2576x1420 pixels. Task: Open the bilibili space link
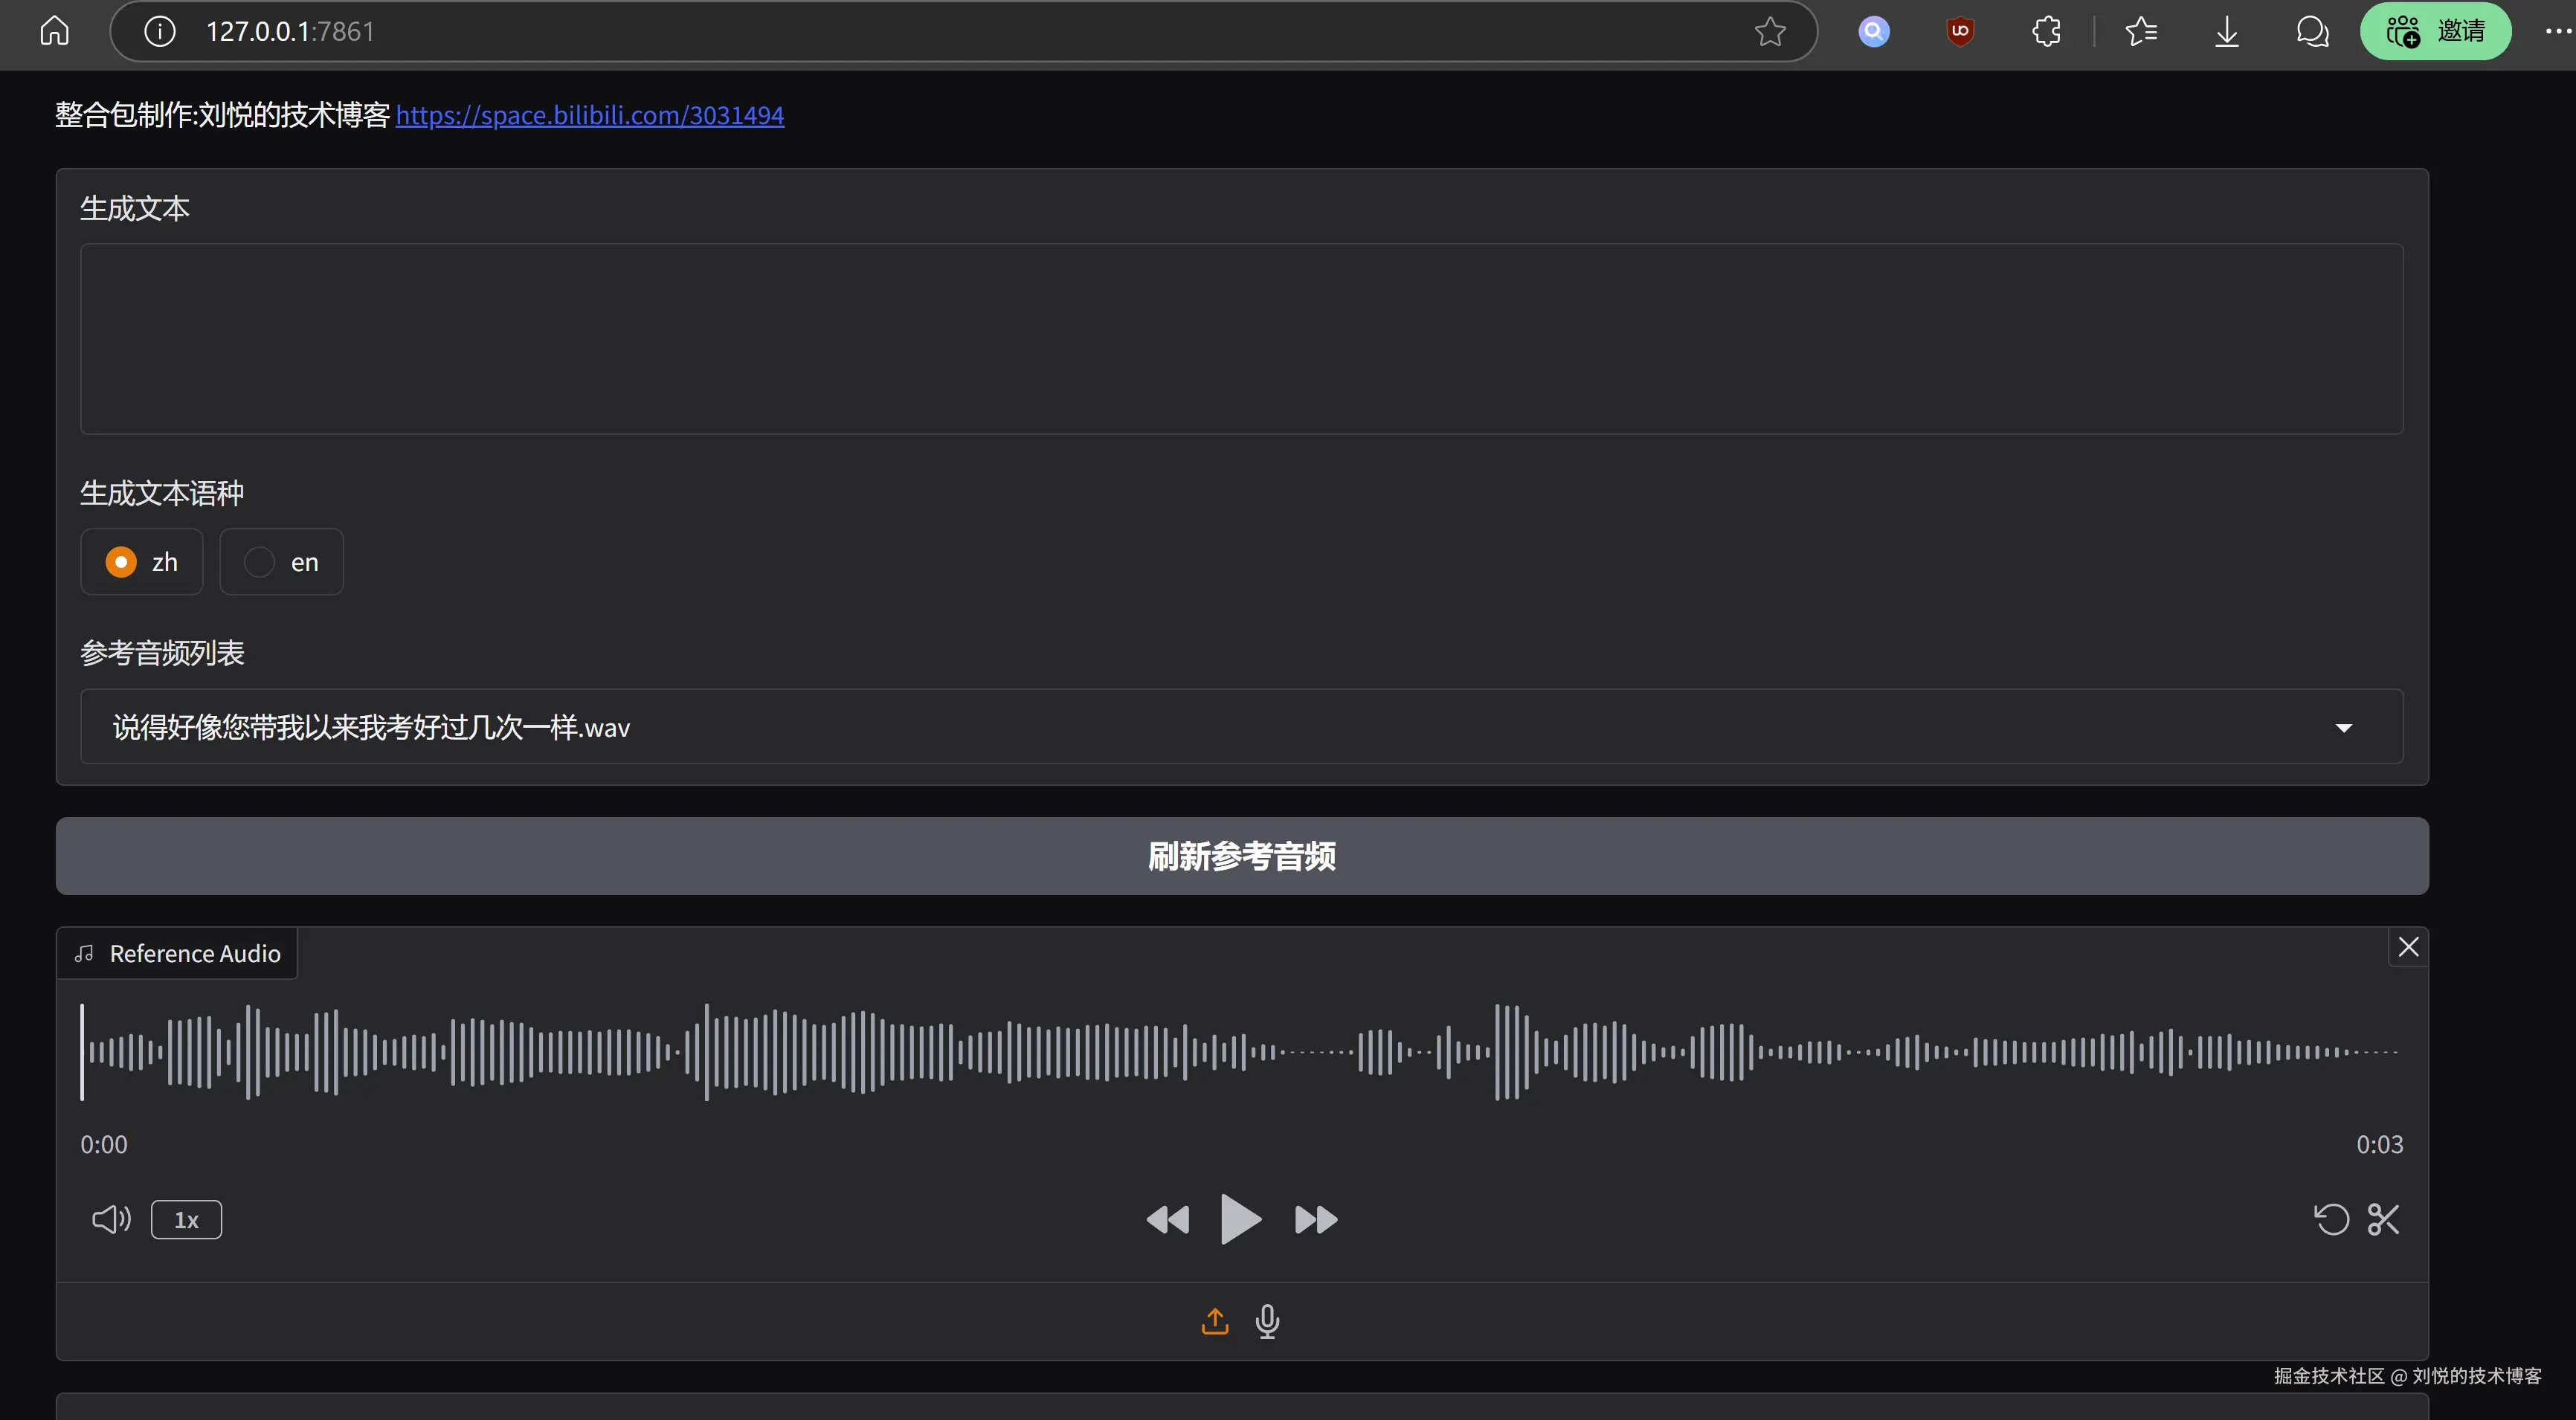coord(589,115)
